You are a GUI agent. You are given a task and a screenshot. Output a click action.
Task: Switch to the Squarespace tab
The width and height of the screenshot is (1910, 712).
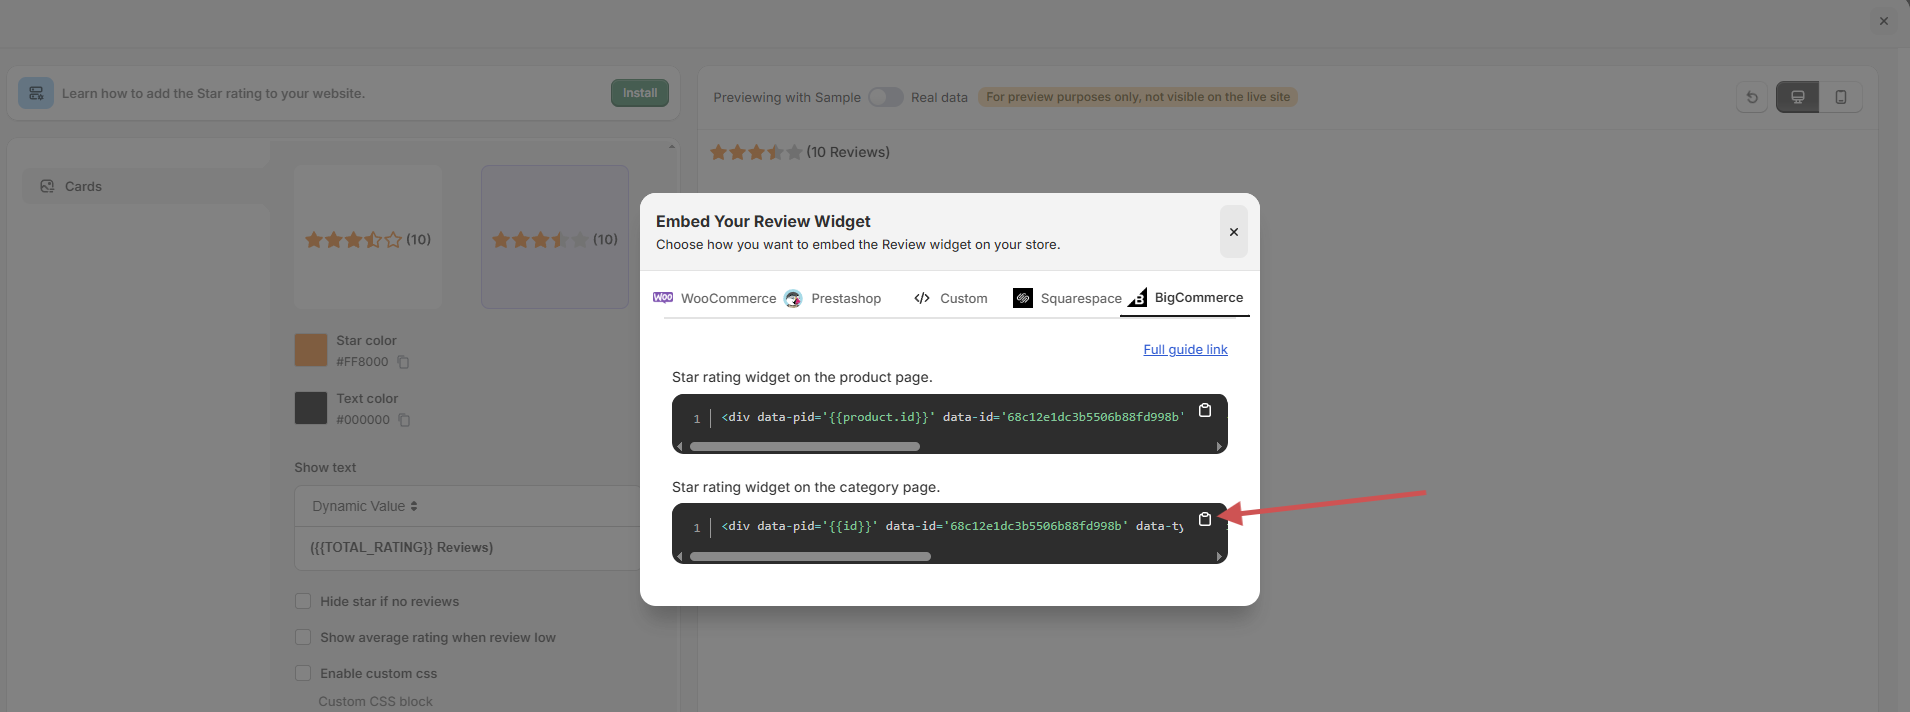click(x=1068, y=298)
